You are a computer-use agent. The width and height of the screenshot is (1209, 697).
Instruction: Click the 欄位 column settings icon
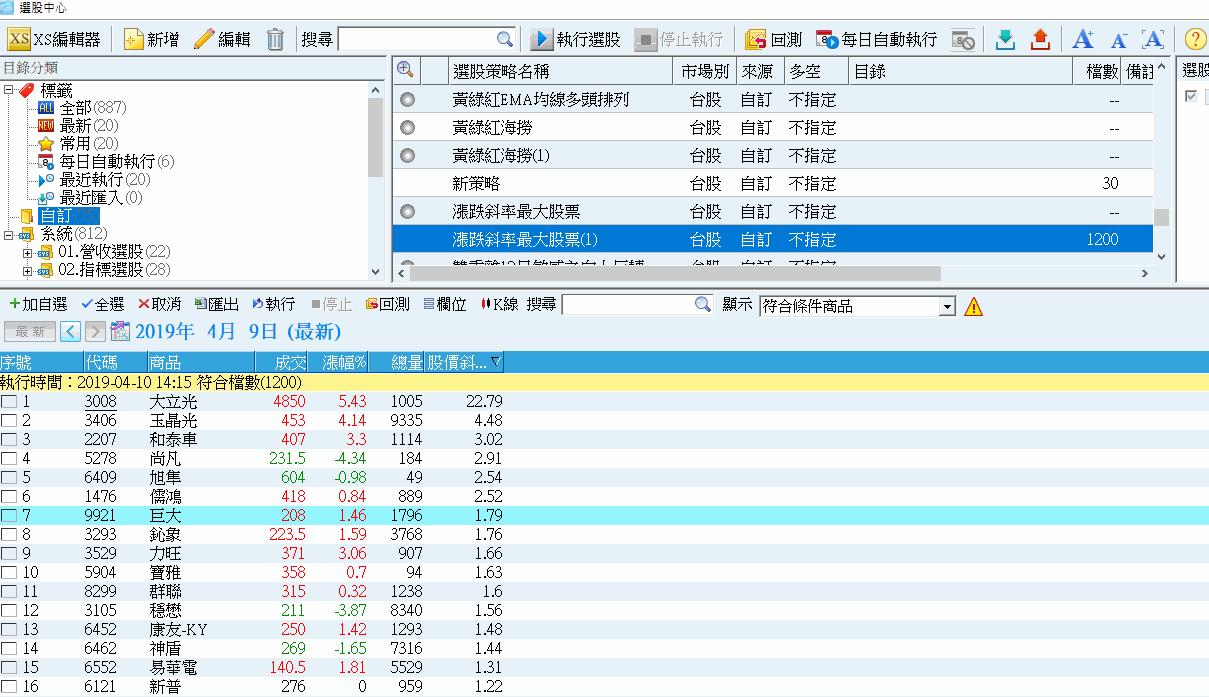pos(444,304)
